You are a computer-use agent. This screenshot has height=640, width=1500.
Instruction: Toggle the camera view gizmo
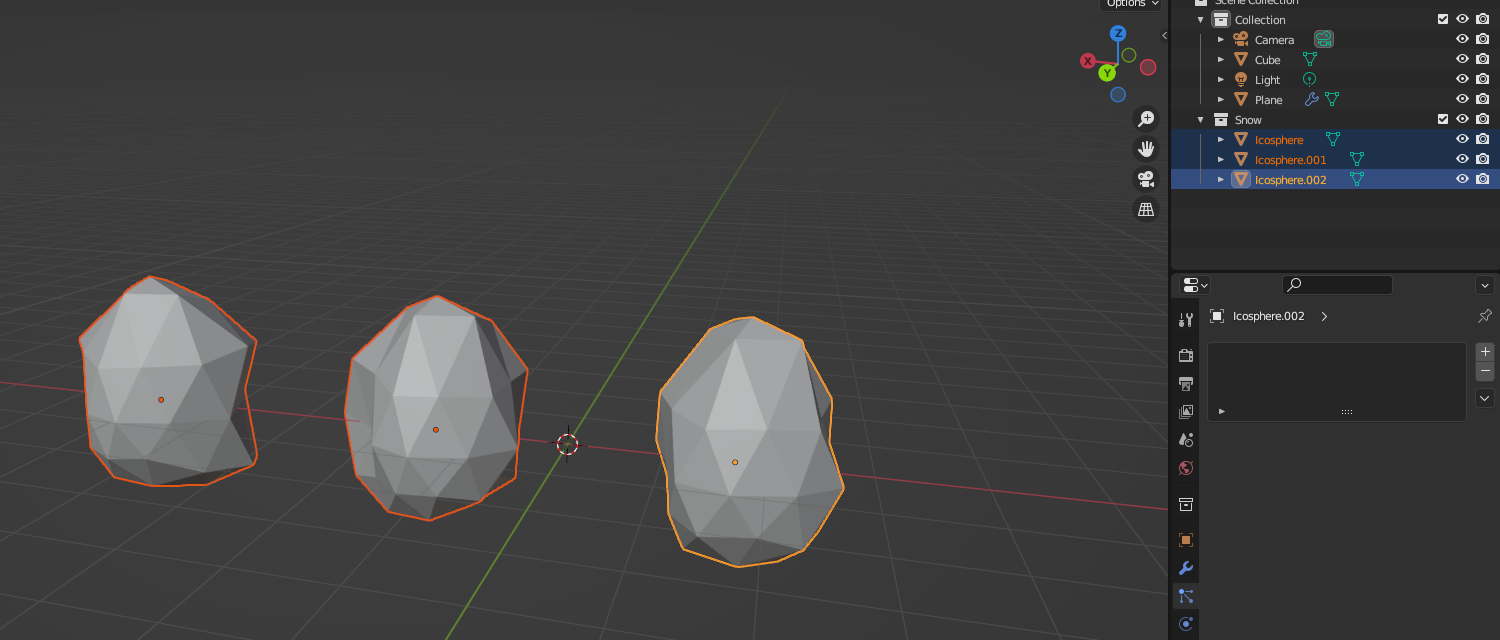click(1146, 179)
